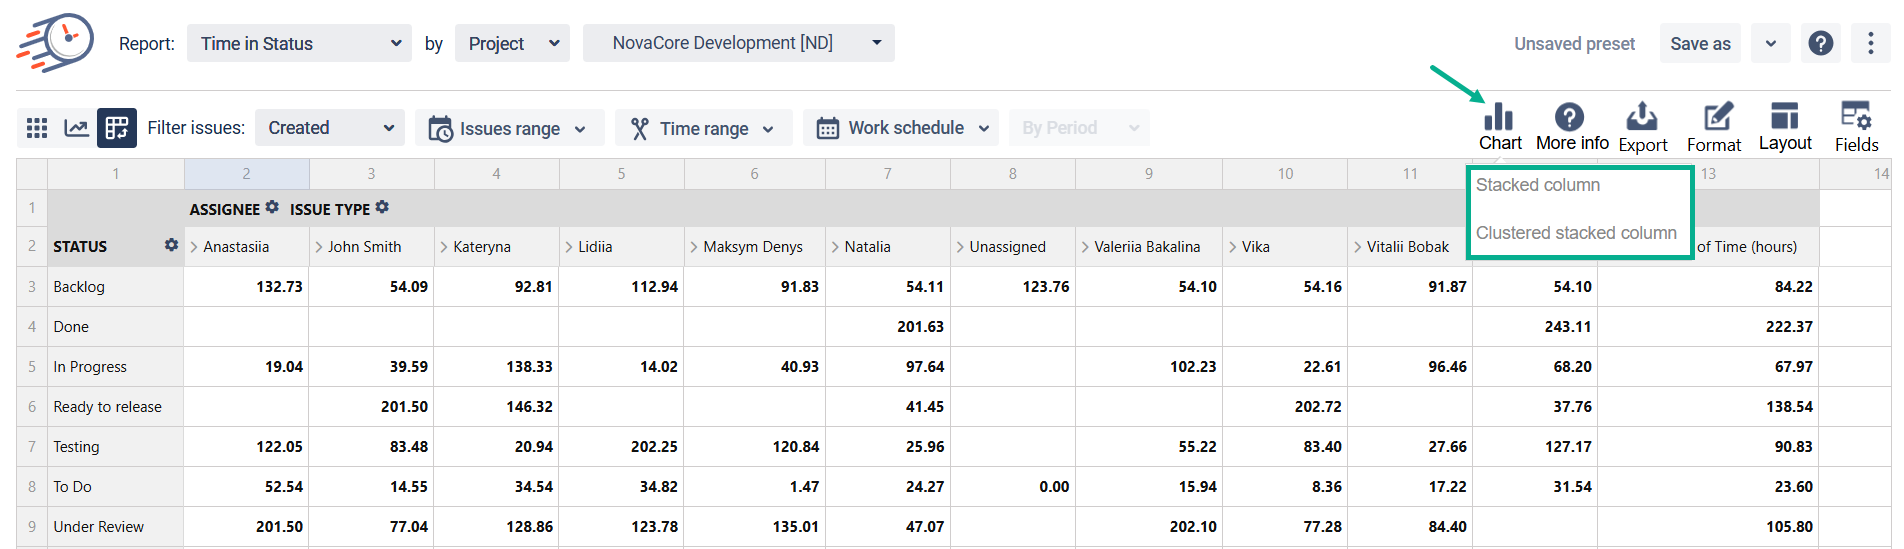Screen dimensions: 1904x549
Task: Choose Clustered stacked column option
Action: pyautogui.click(x=1576, y=233)
